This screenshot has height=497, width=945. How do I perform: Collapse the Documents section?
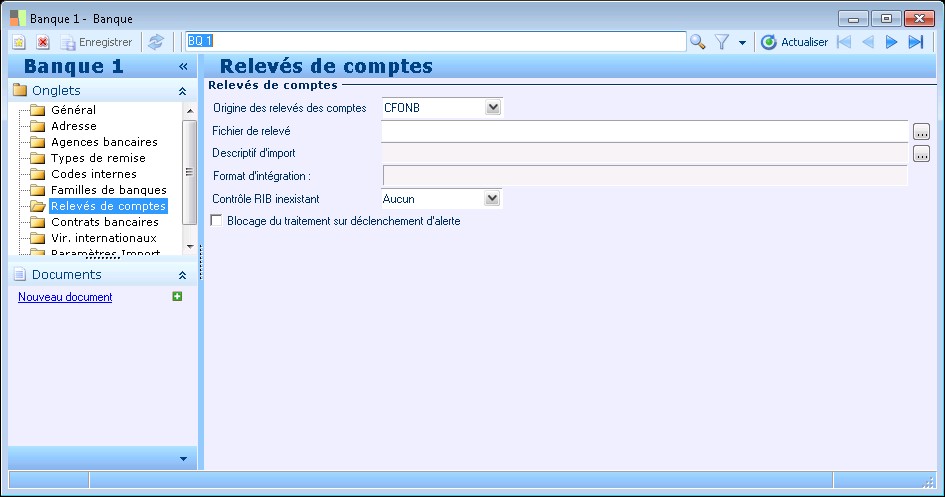(182, 275)
